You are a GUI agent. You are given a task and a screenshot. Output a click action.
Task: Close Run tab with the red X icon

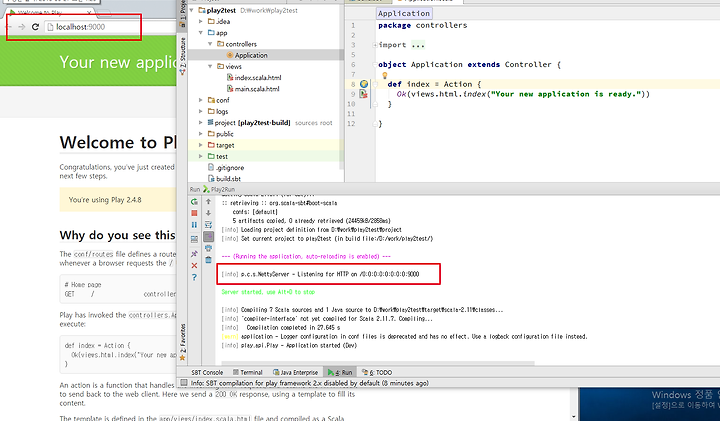click(194, 265)
